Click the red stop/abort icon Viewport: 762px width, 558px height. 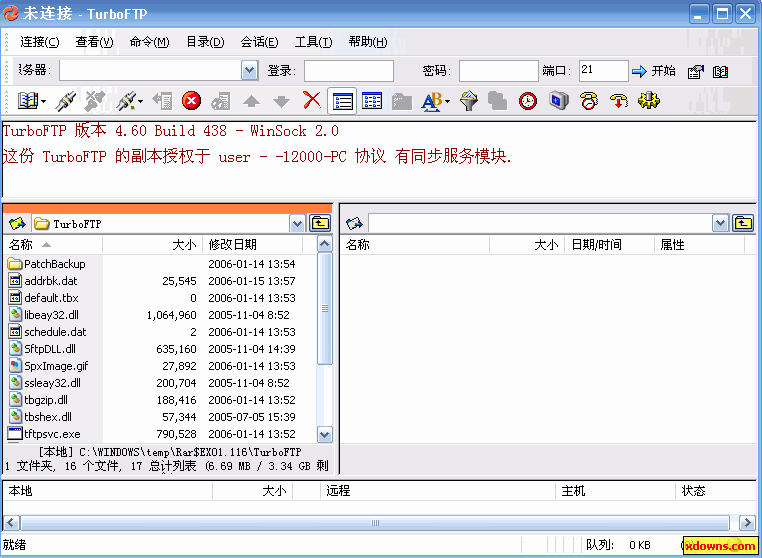click(x=191, y=101)
